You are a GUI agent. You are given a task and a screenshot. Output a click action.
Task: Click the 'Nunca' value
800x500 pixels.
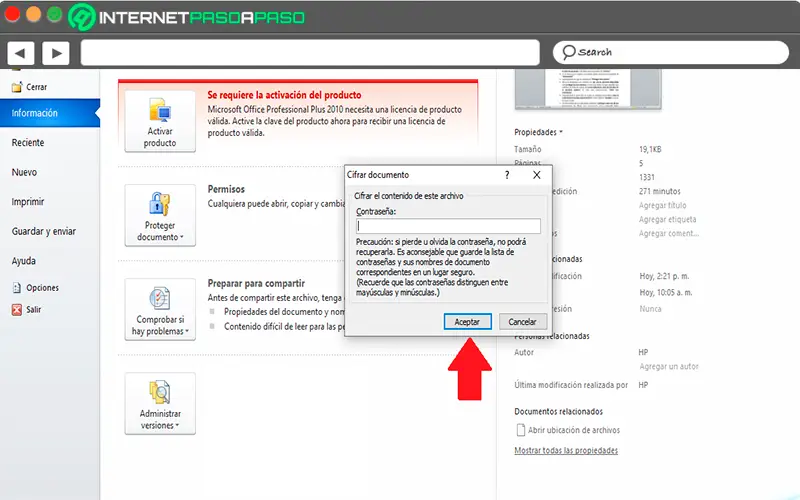(650, 309)
